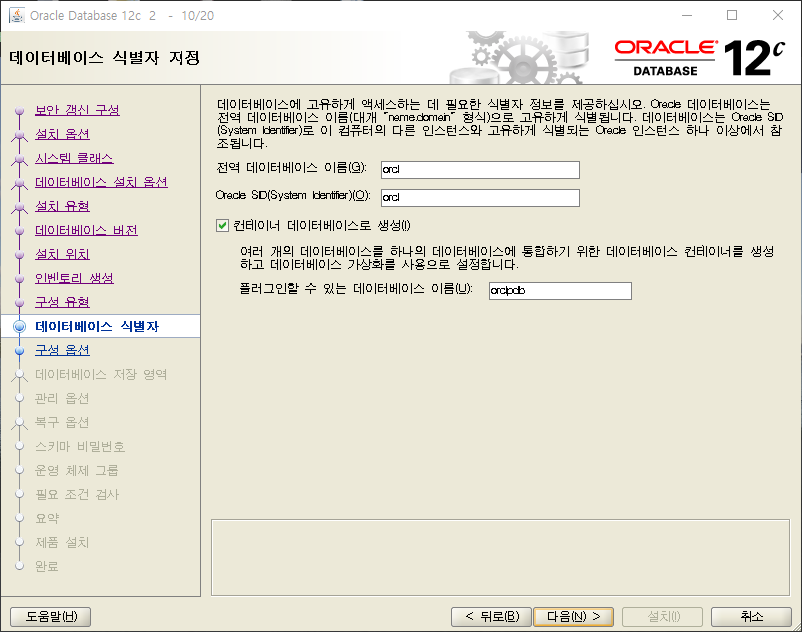Click the step bullet icon beside 구성 옵션
Viewport: 802px width, 632px height.
click(19, 351)
